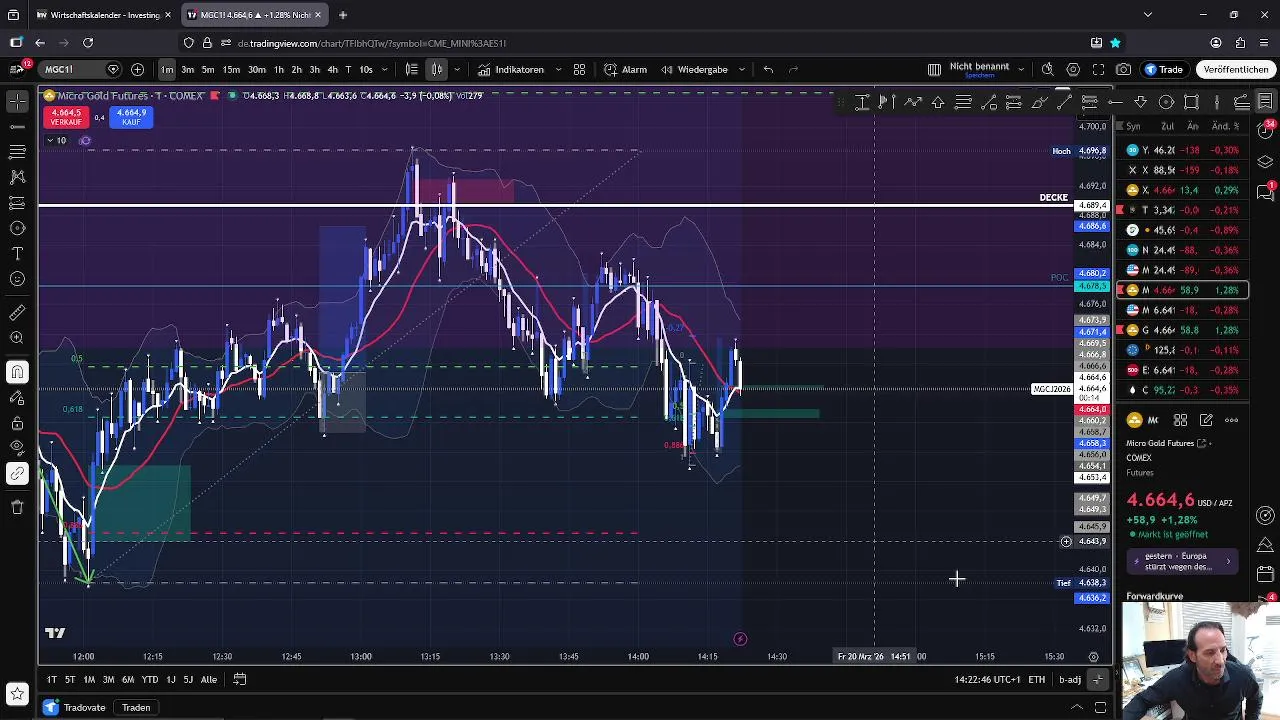The height and width of the screenshot is (720, 1280).
Task: Open chart settings hexagon icon
Action: (x=1073, y=70)
